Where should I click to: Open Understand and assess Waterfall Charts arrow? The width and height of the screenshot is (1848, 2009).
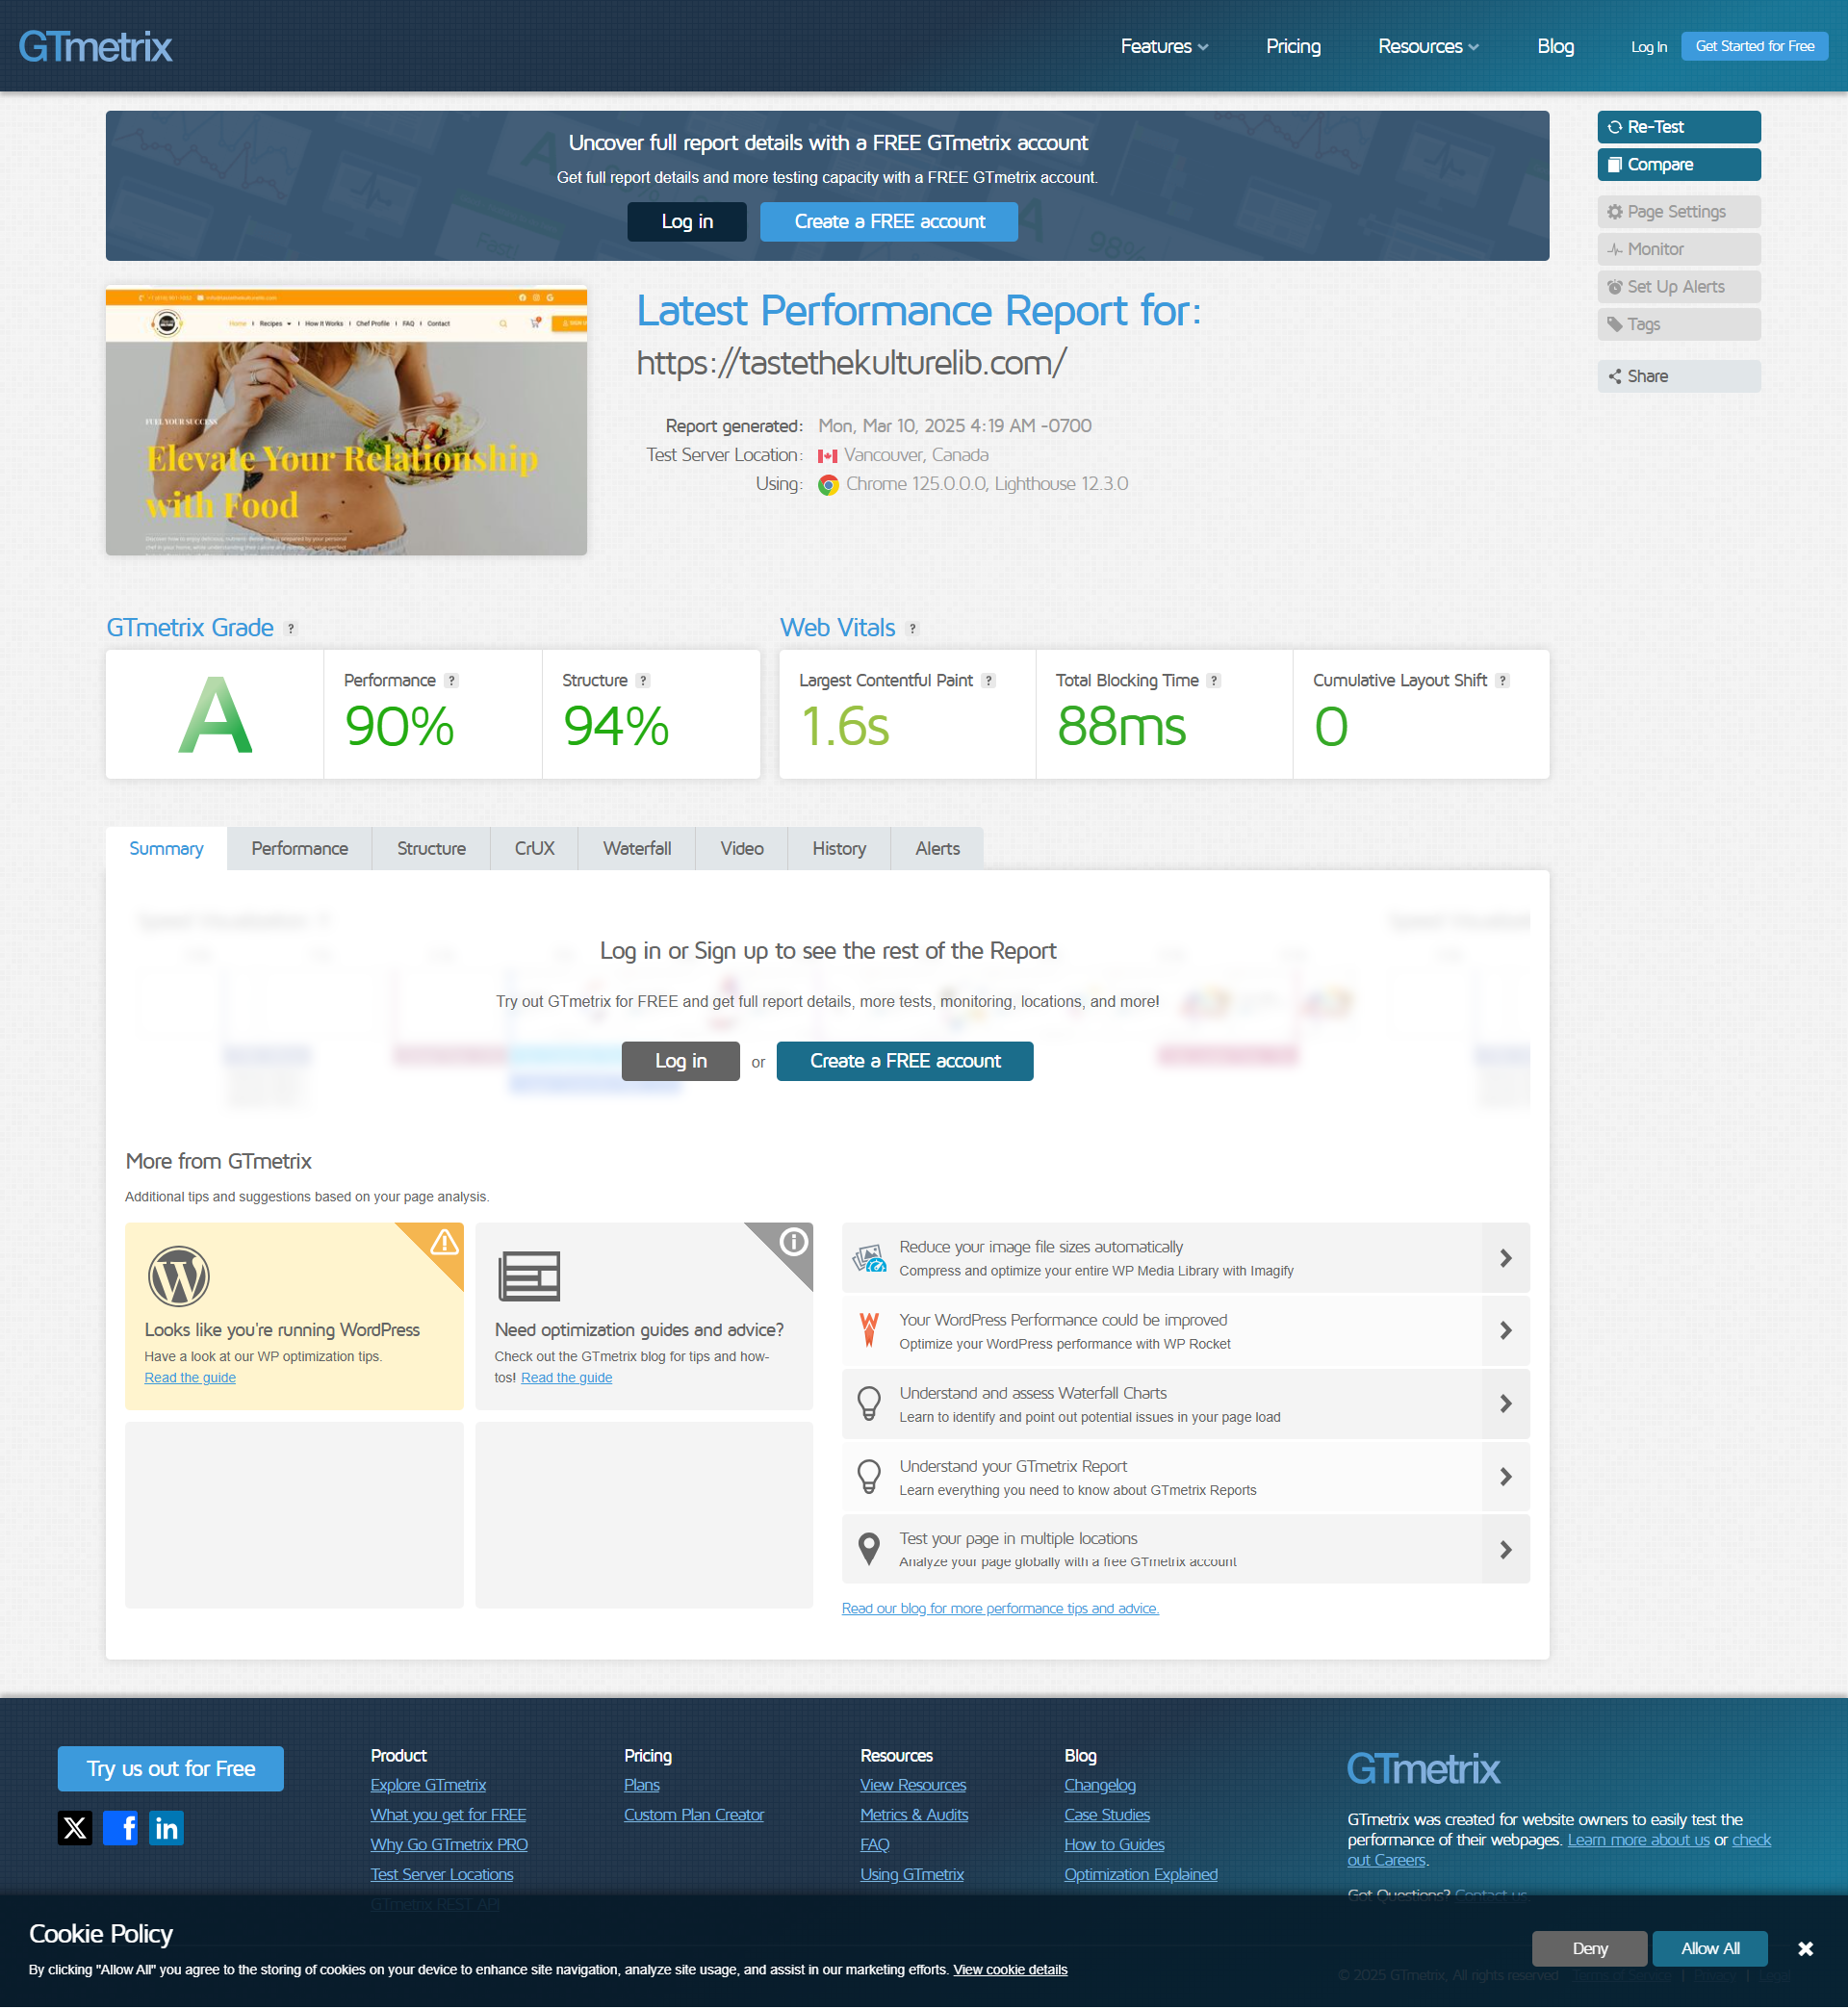point(1505,1404)
